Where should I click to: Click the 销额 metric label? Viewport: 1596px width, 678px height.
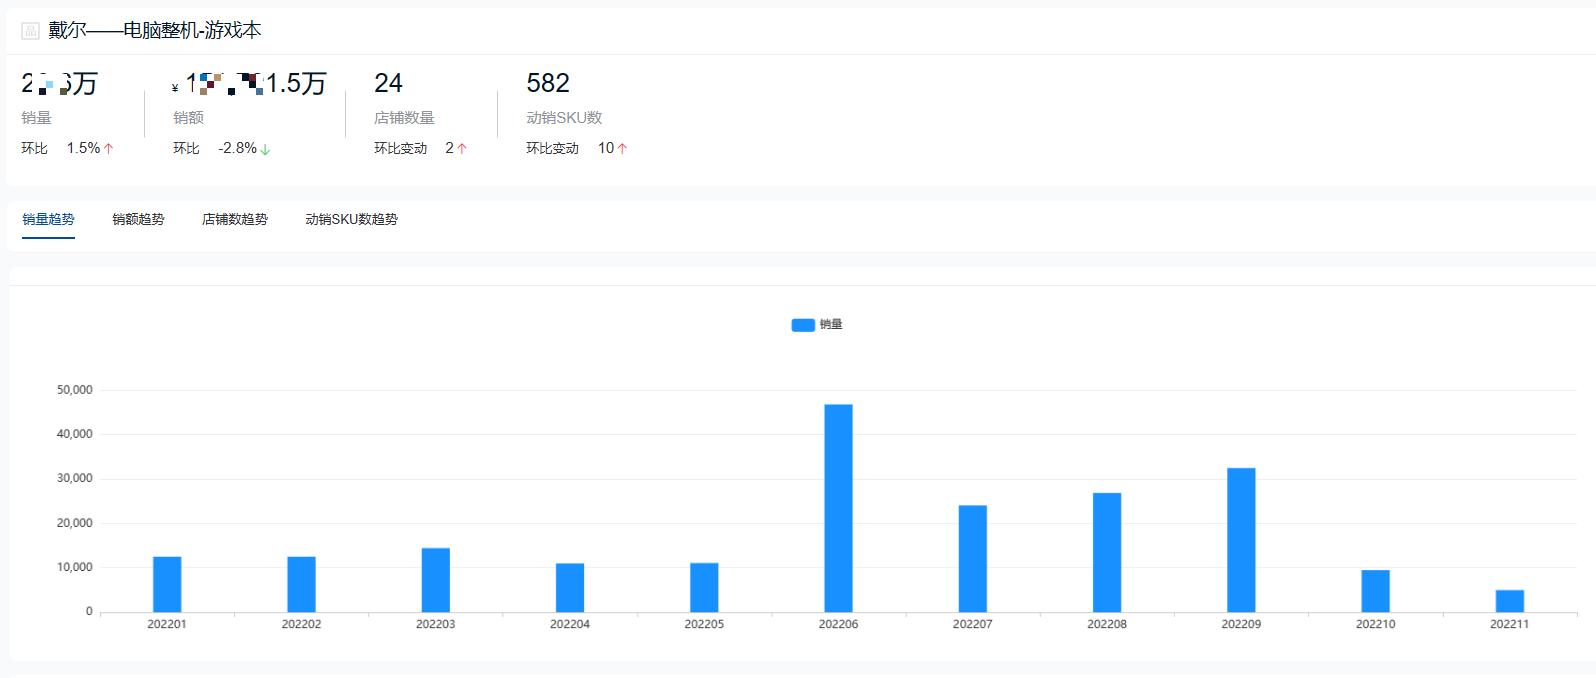tap(188, 118)
